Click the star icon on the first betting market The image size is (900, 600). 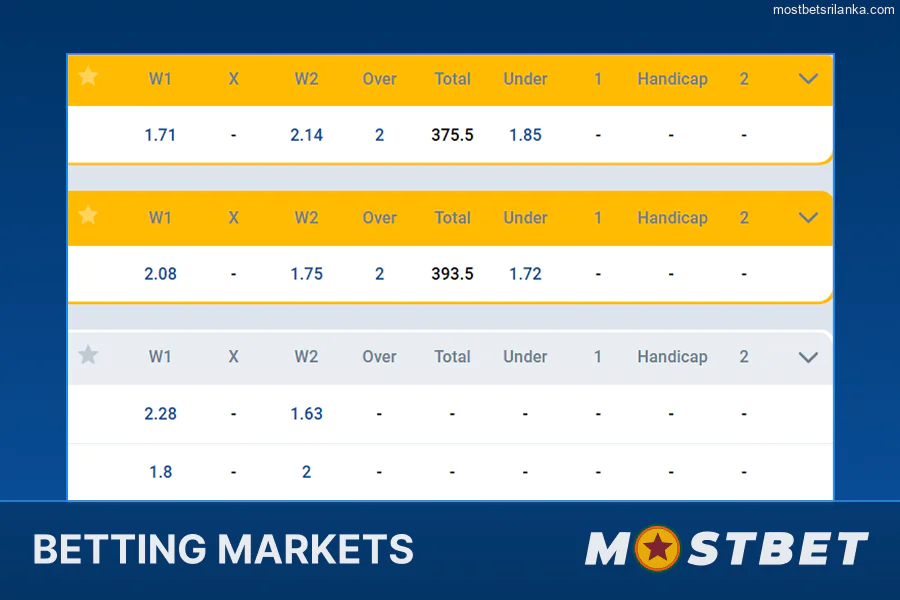tap(88, 78)
